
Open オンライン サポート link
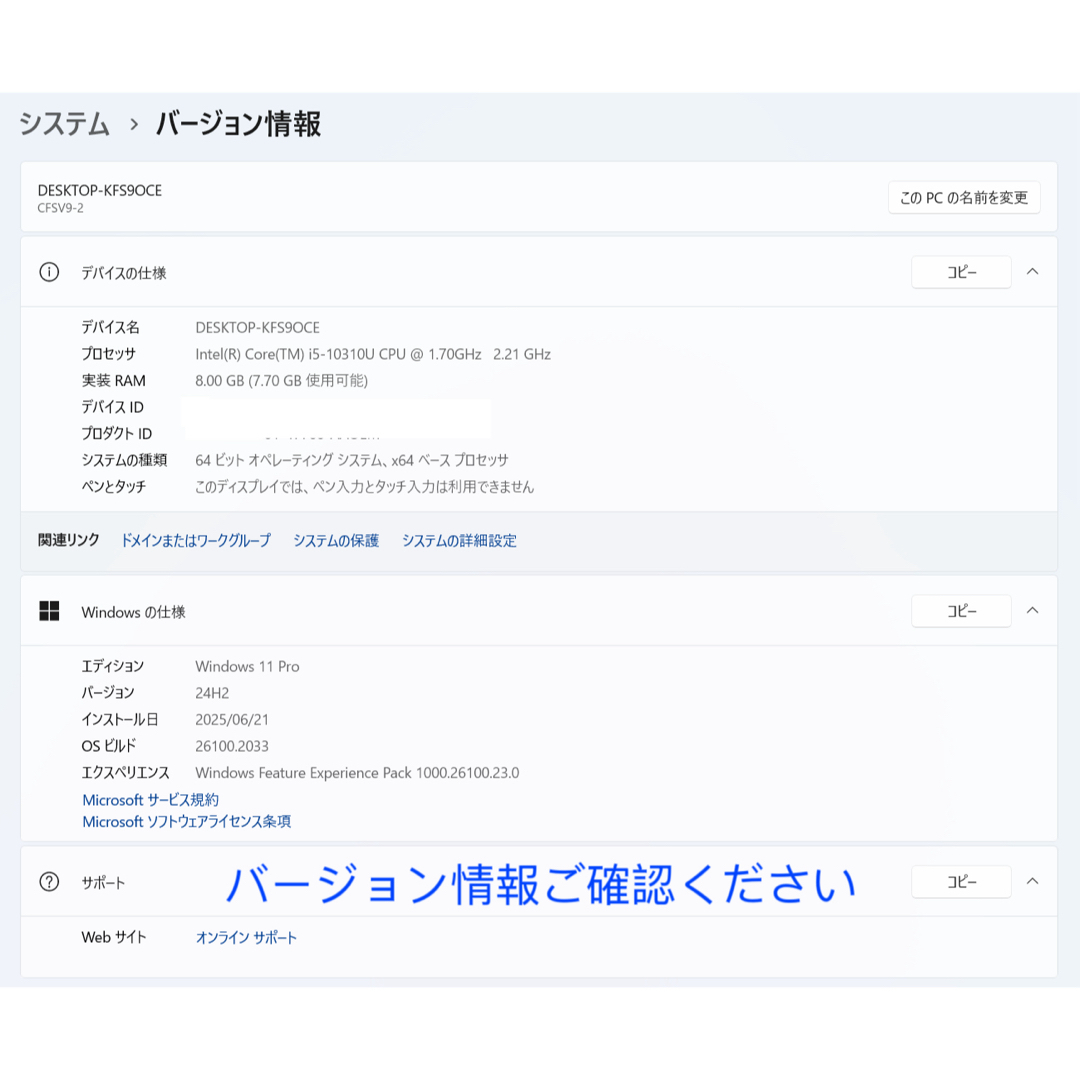click(x=246, y=937)
